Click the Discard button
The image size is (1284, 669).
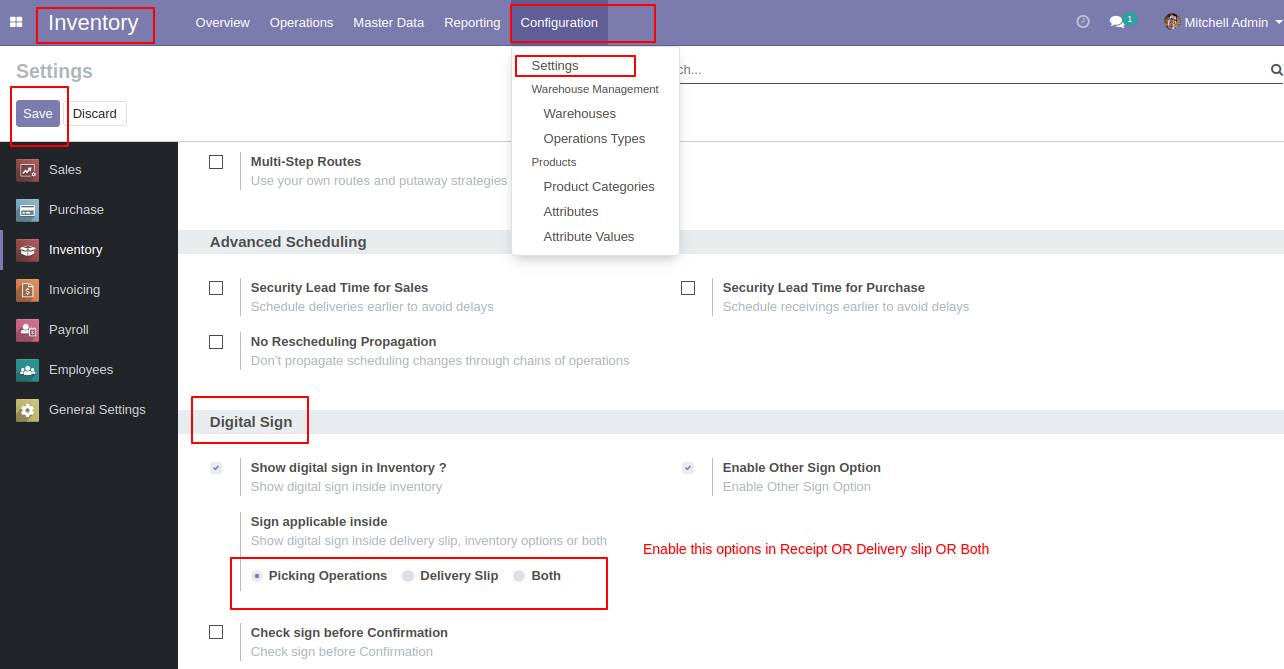(95, 114)
